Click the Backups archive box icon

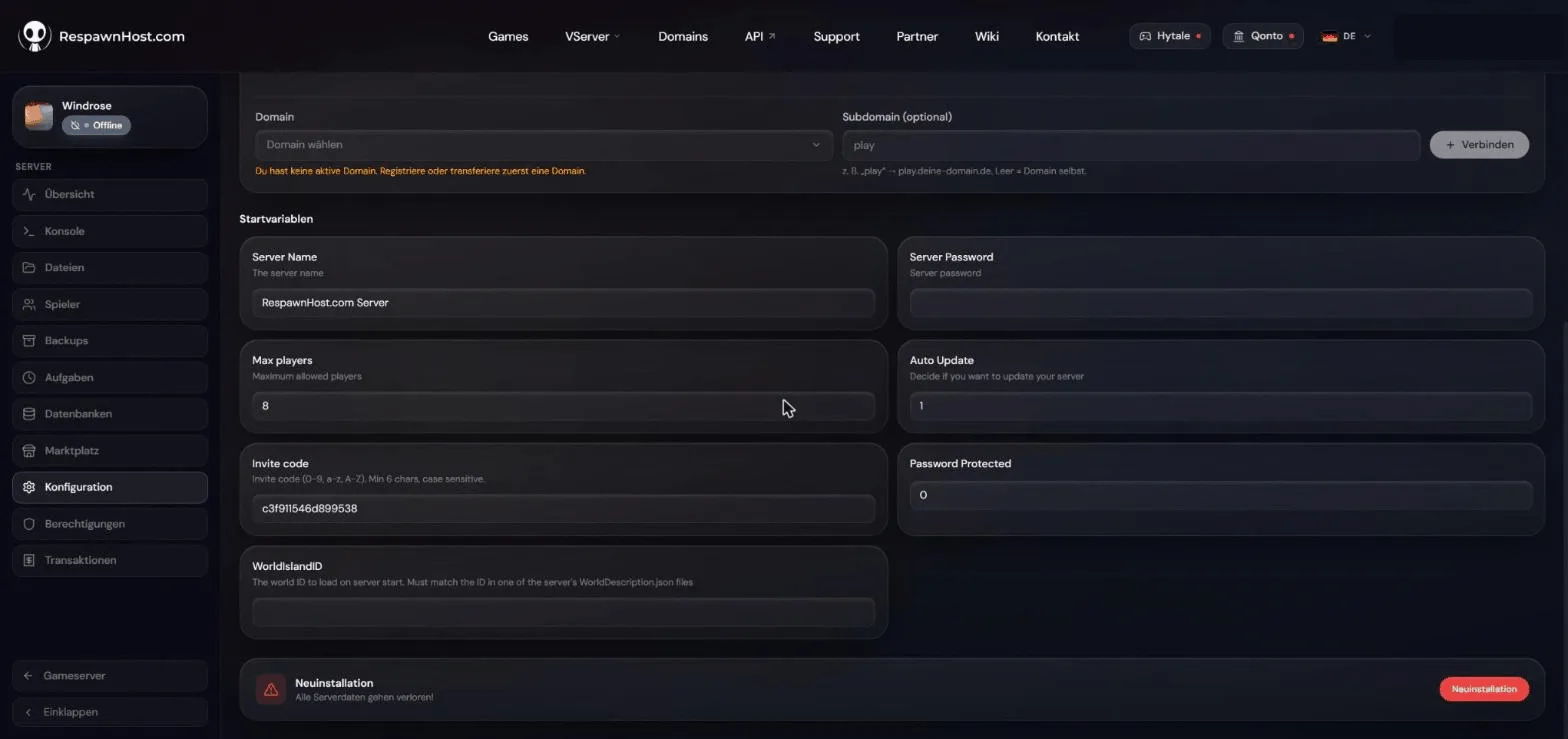point(29,341)
